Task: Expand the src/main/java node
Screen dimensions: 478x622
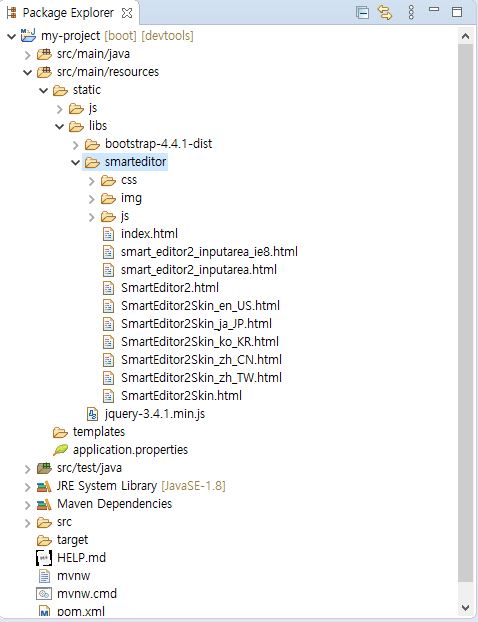Action: (x=27, y=55)
